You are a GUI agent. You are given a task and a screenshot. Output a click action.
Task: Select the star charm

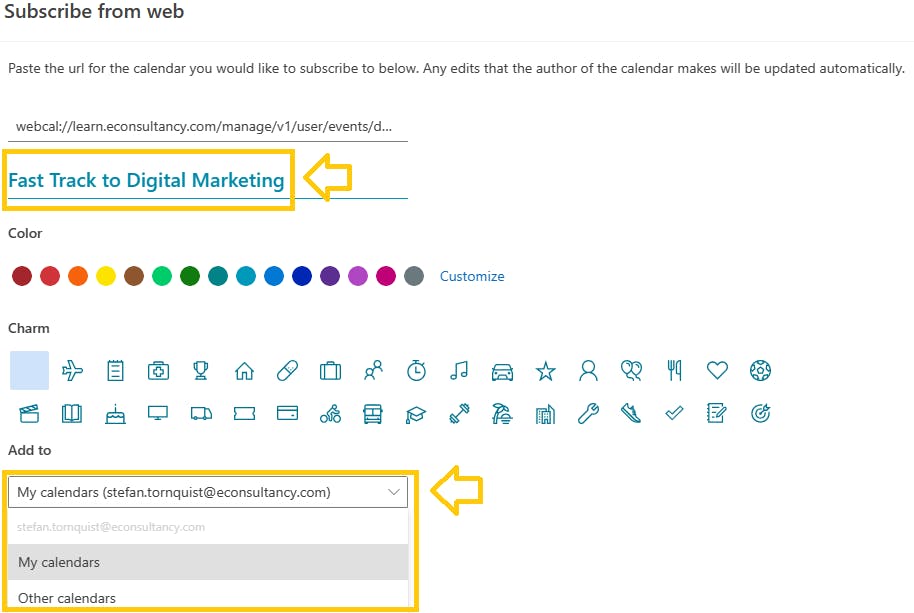545,371
